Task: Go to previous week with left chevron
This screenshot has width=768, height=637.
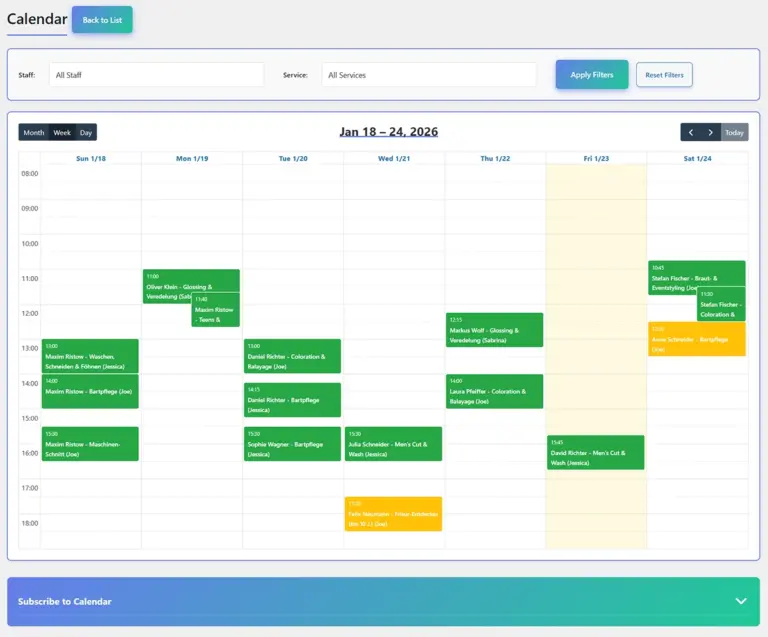Action: click(x=691, y=132)
